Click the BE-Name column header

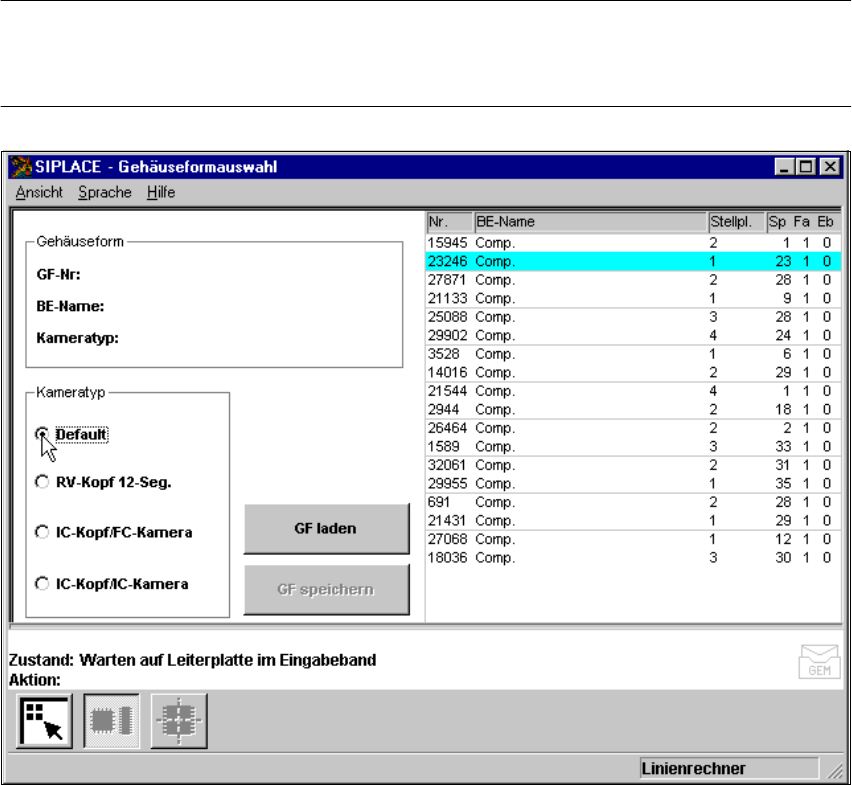click(588, 222)
